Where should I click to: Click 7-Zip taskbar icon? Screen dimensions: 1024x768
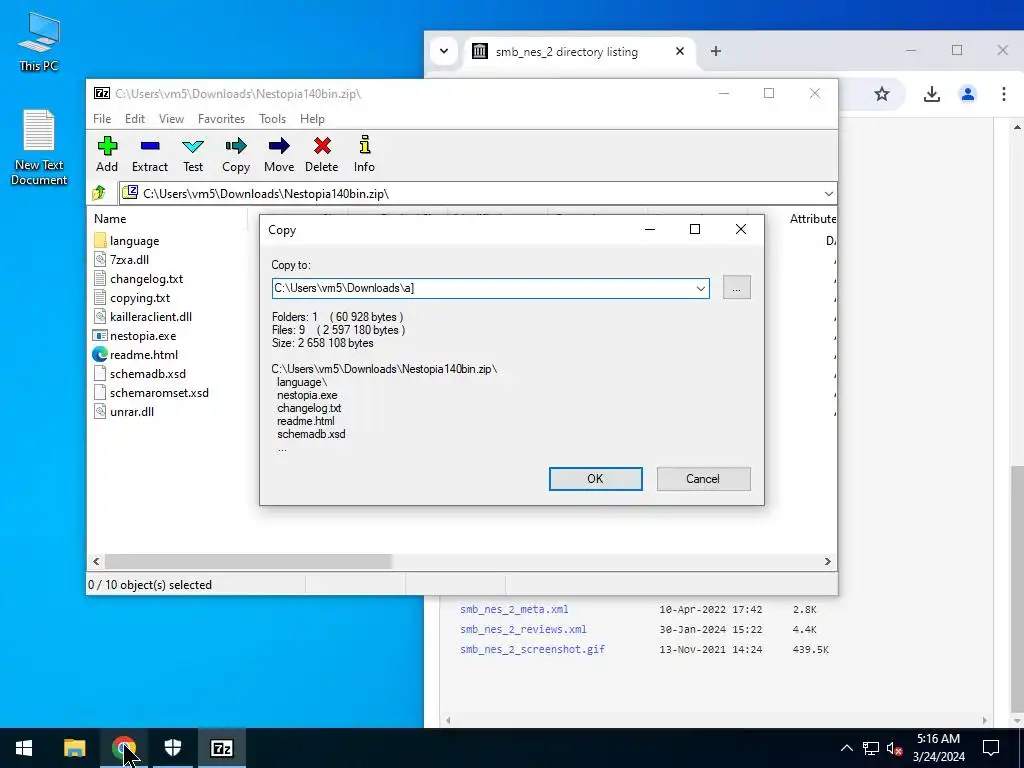click(x=221, y=748)
